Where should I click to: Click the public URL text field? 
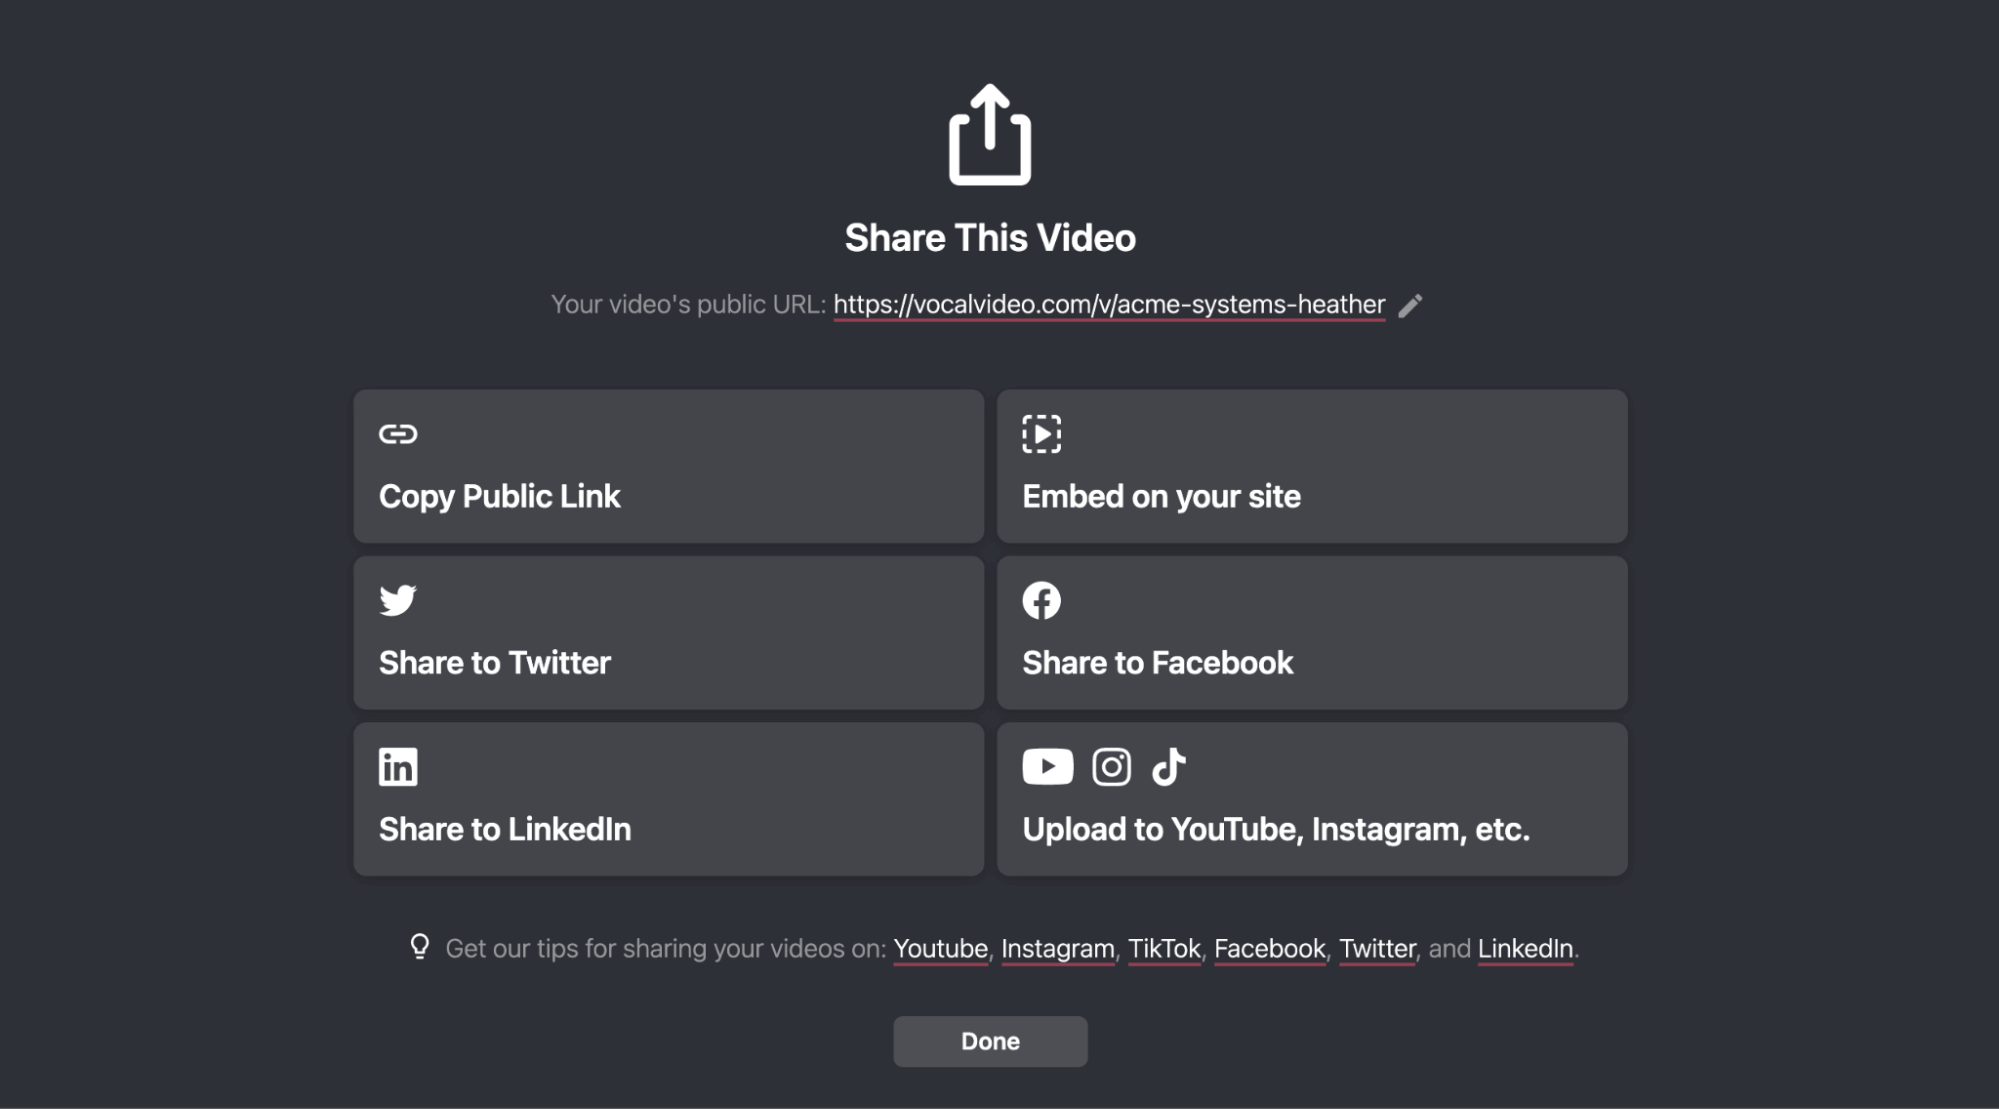click(x=1109, y=303)
